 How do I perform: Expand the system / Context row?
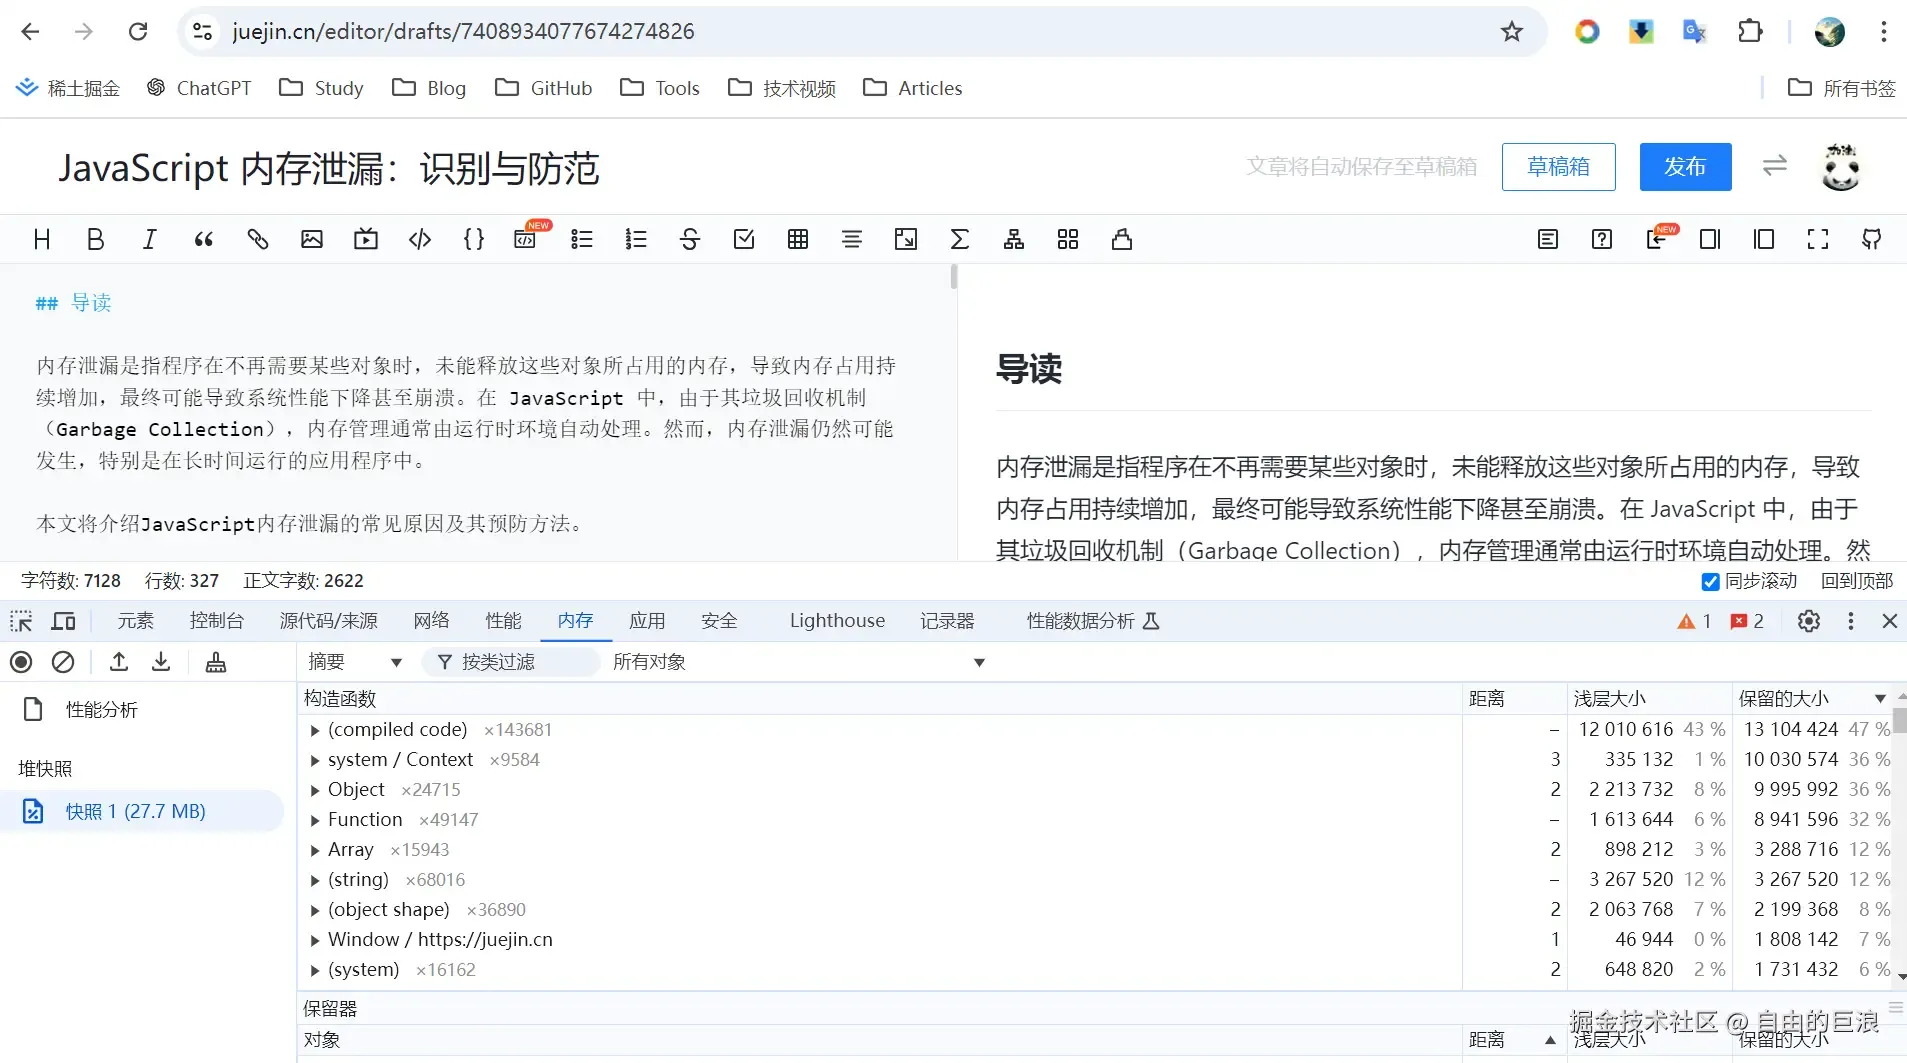coord(315,760)
